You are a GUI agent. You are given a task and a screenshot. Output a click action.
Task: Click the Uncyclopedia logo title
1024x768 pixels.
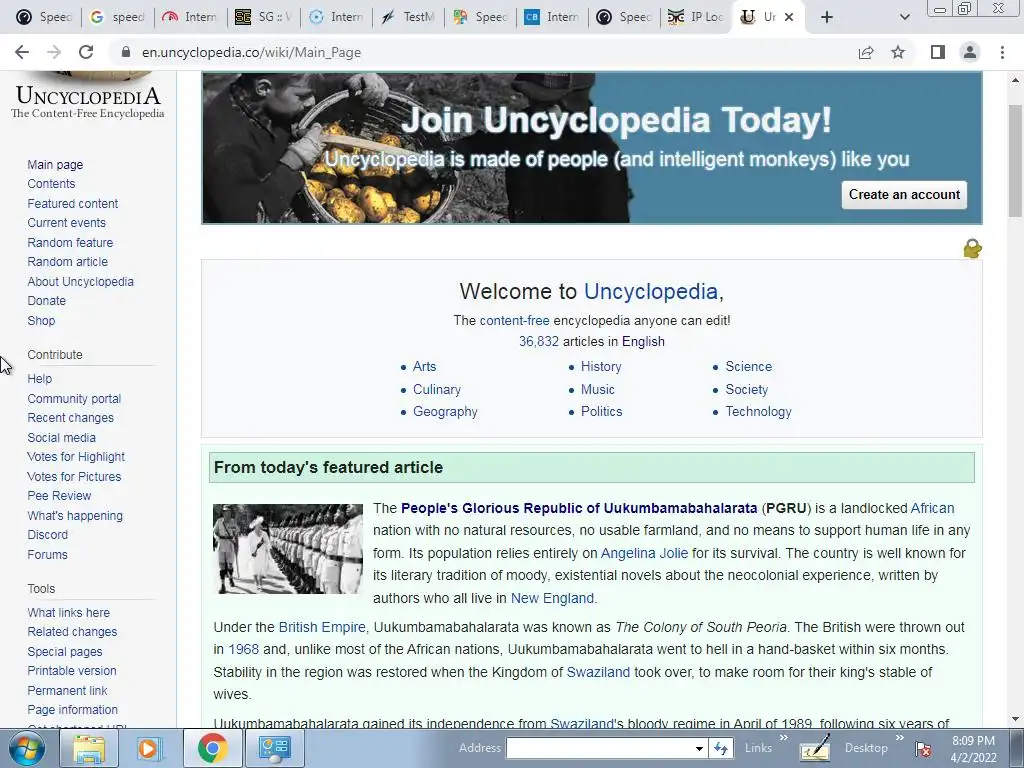click(88, 97)
